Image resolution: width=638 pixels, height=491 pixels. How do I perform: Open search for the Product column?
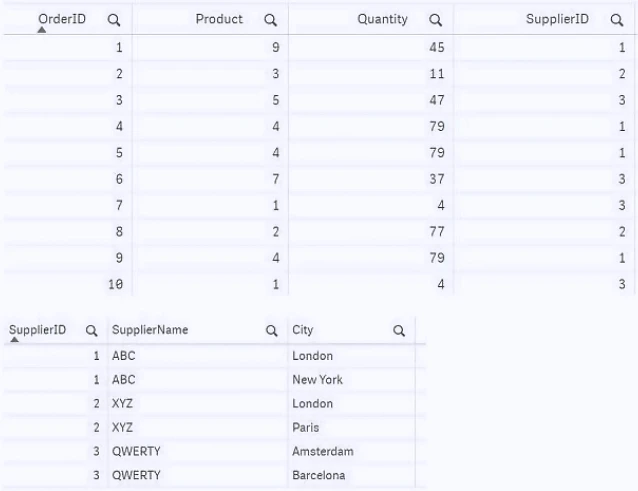tap(270, 20)
